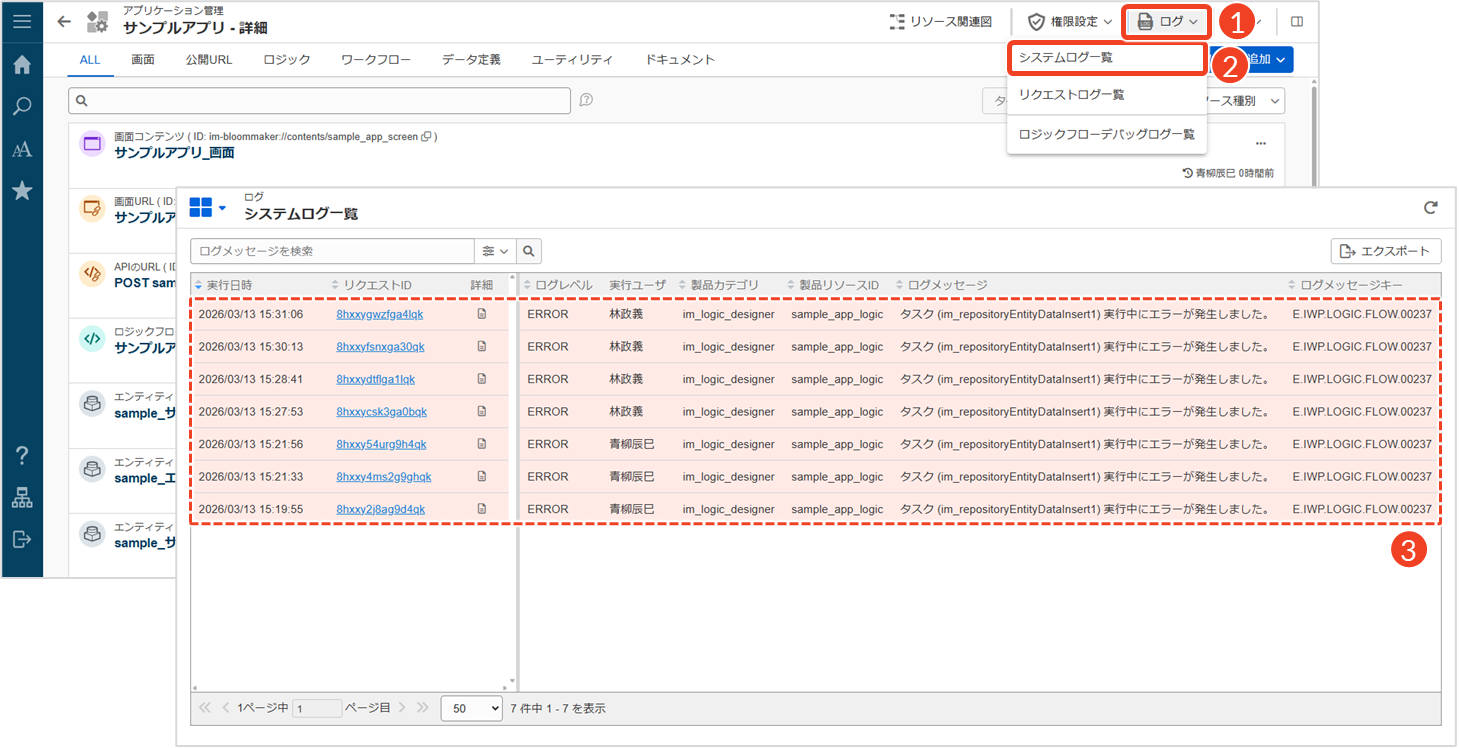The image size is (1459, 748).
Task: Open the page size 50 dropdown
Action: [x=471, y=708]
